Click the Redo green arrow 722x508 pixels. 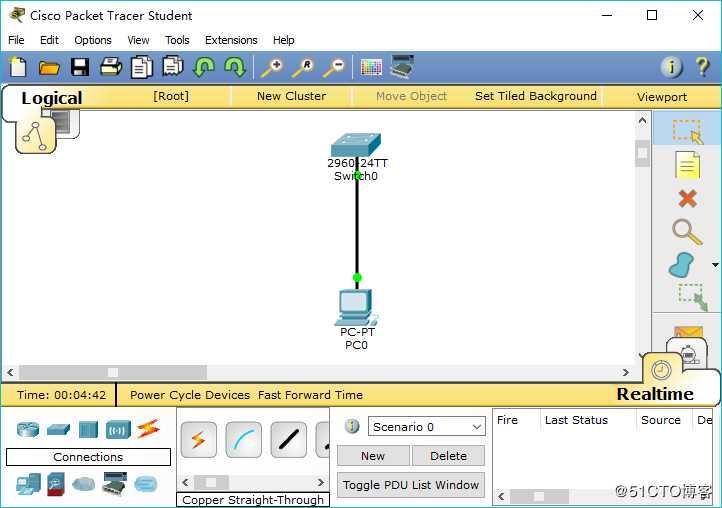click(235, 67)
